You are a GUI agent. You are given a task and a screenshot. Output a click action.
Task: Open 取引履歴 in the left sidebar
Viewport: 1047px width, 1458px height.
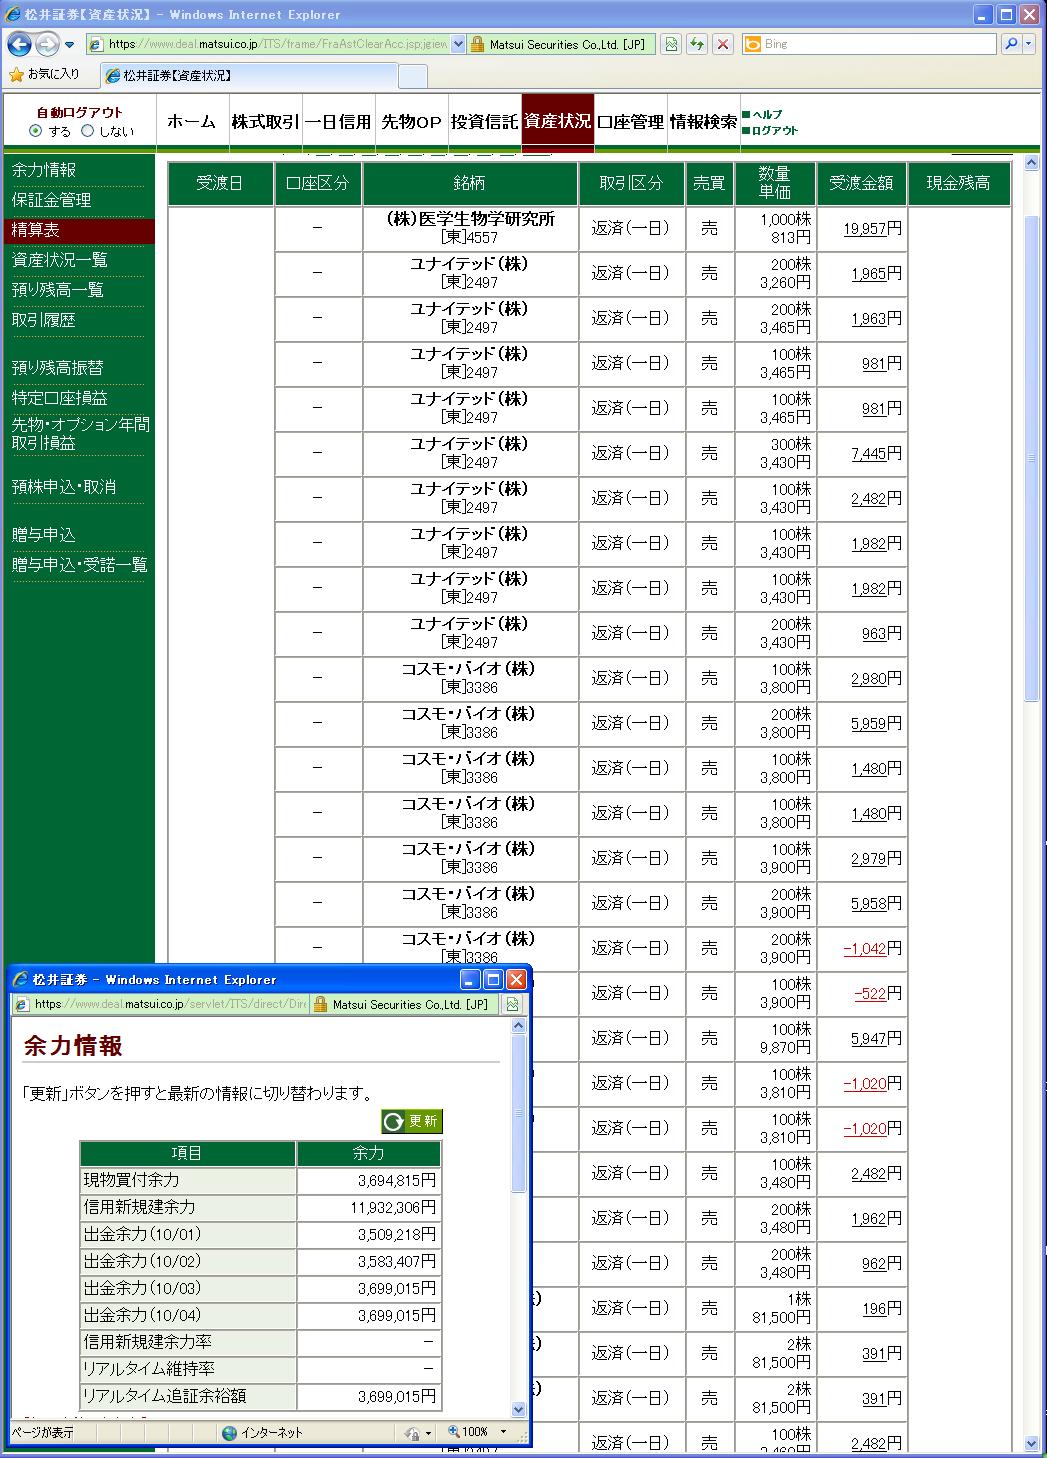[x=44, y=320]
